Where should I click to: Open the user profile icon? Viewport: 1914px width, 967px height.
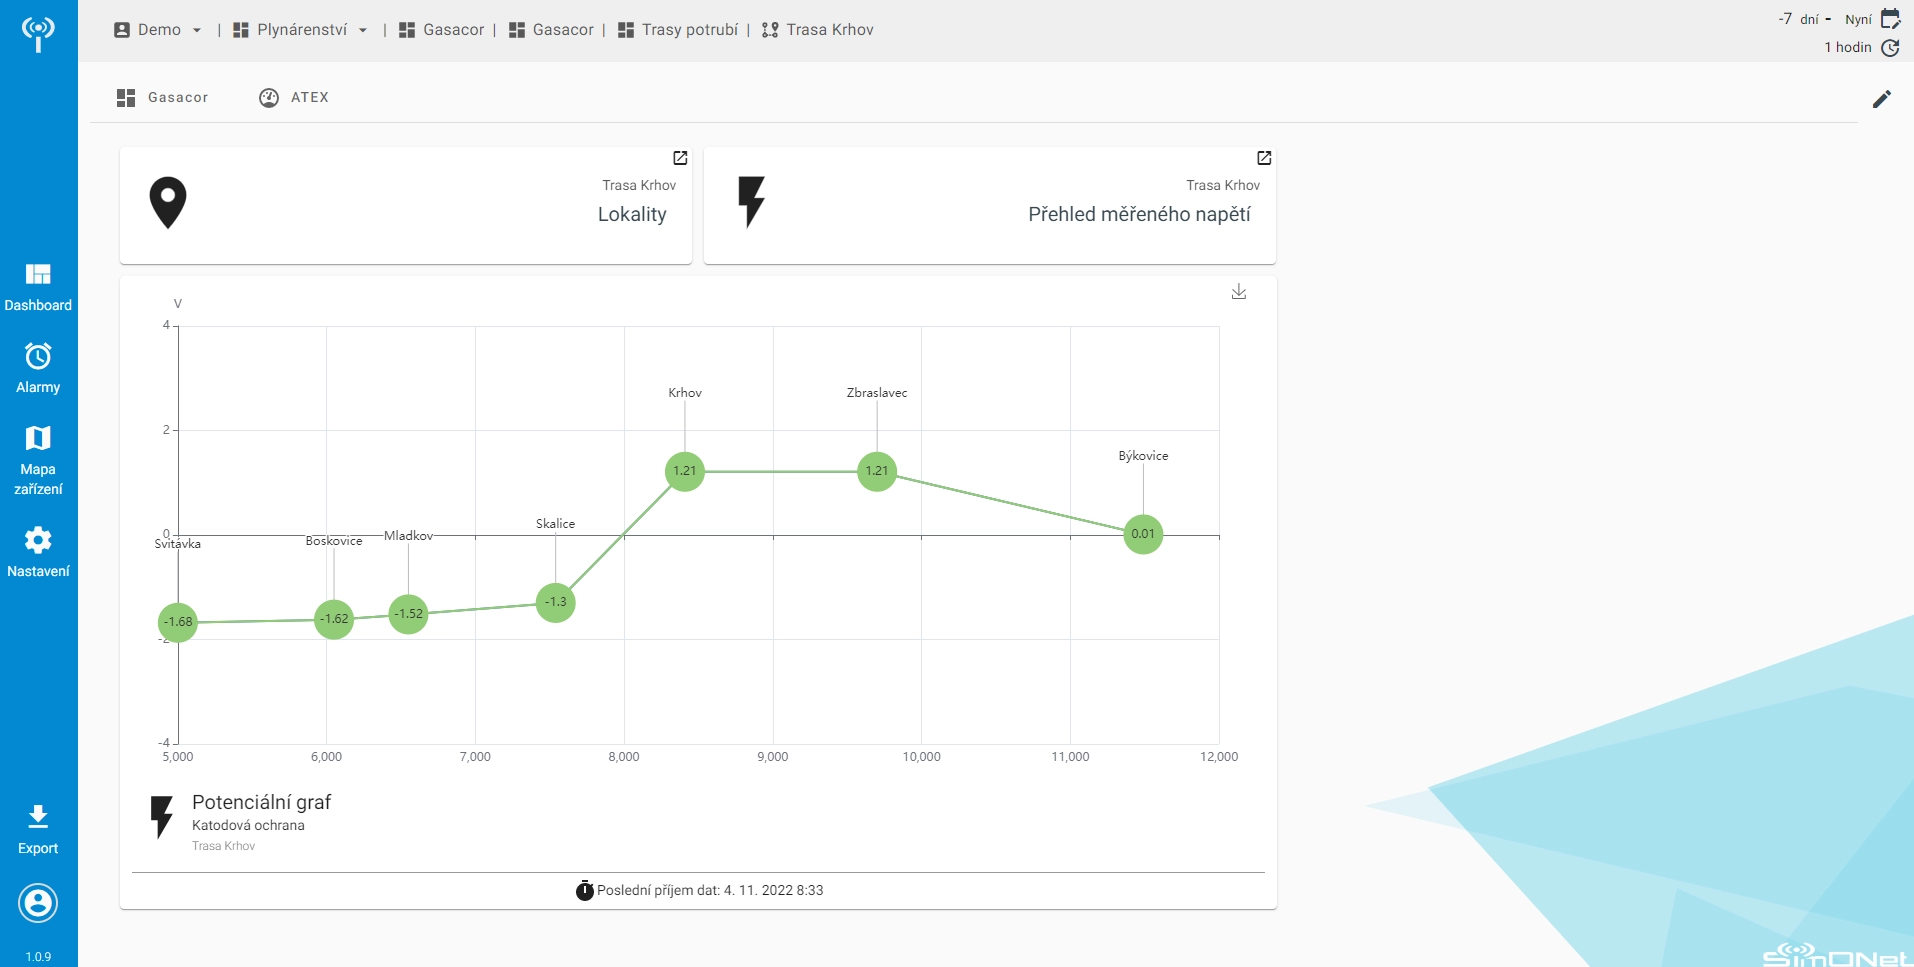[38, 903]
